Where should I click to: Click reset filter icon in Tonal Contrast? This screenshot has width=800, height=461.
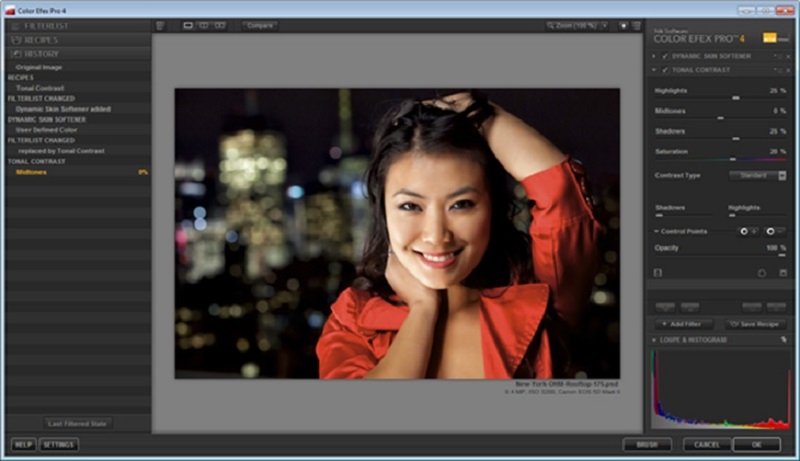pos(762,272)
